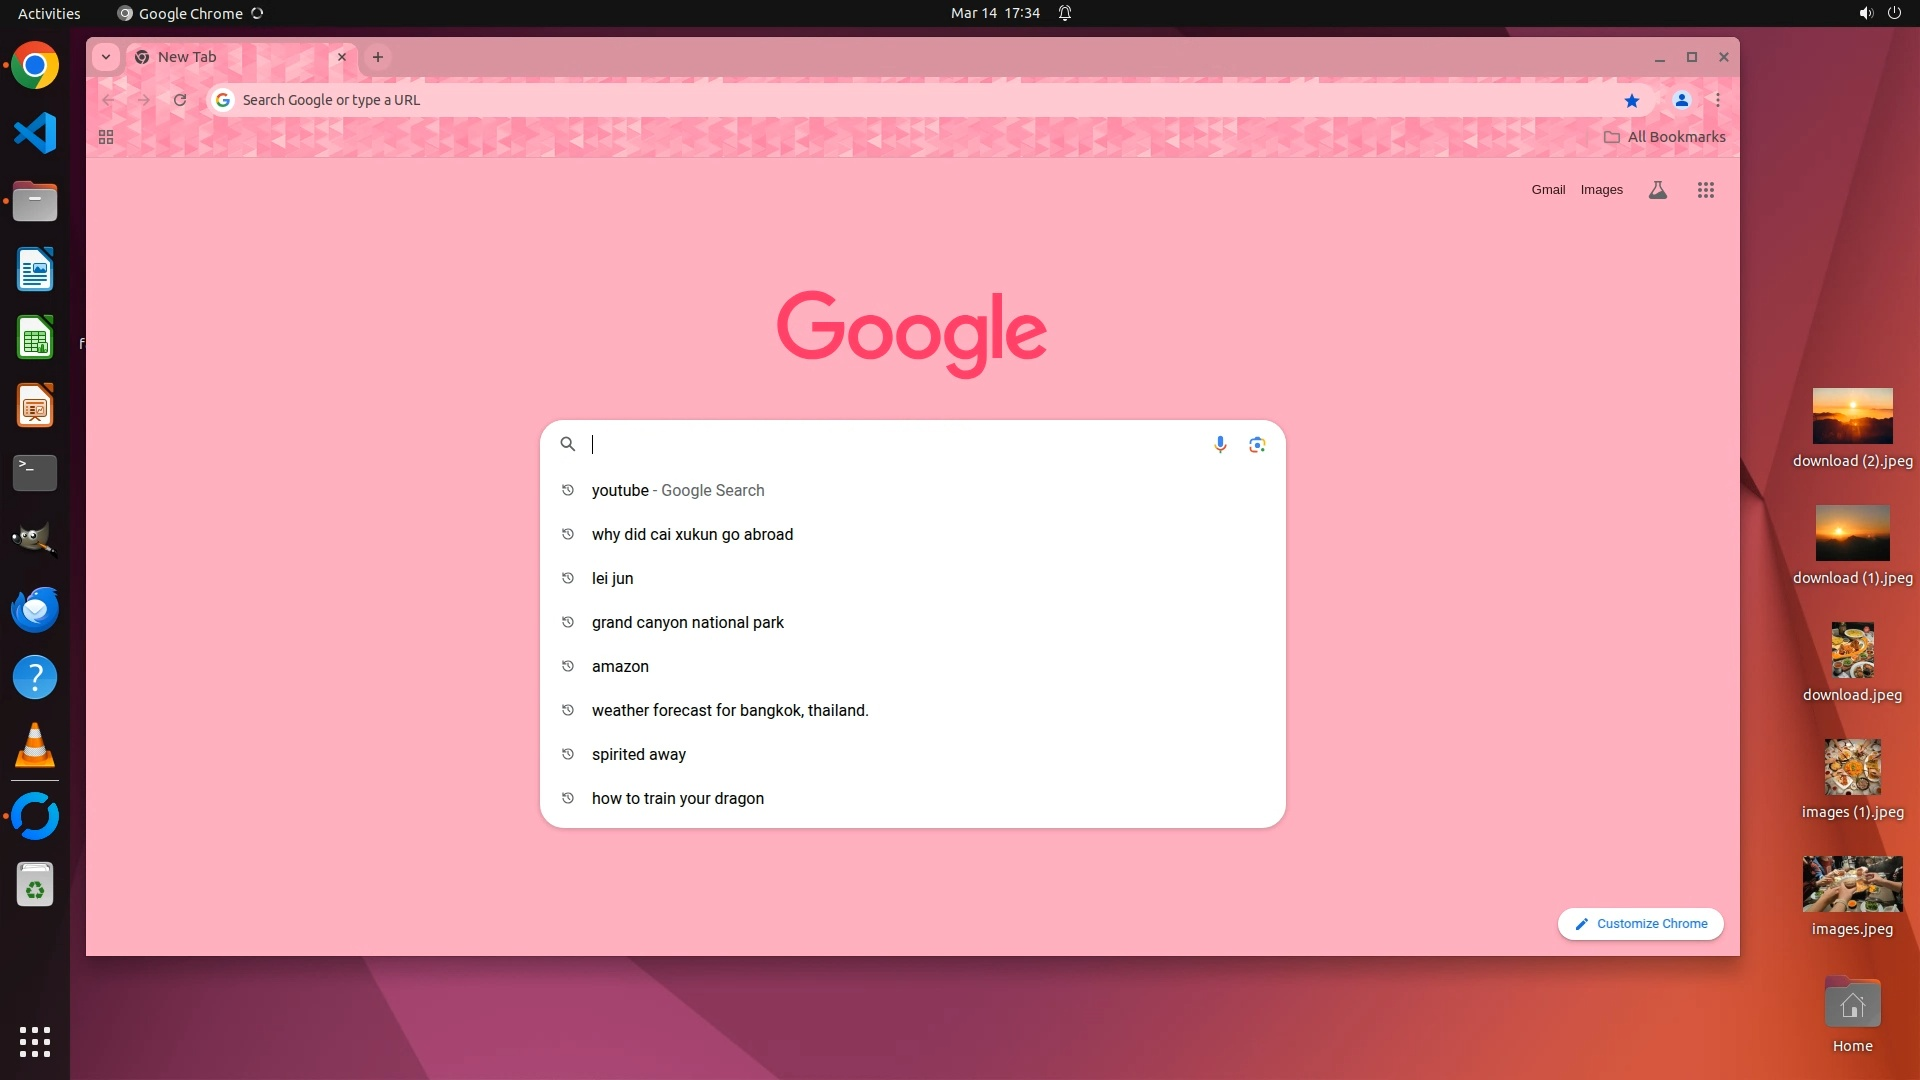Click the Gmail link
Viewport: 1920px width, 1080px height.
[x=1548, y=190]
